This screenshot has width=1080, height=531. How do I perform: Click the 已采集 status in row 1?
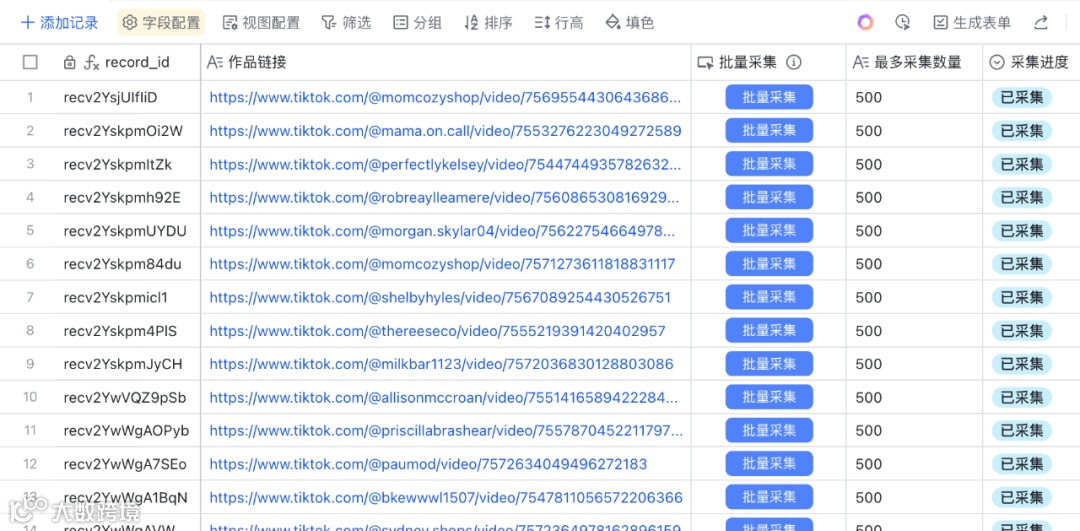(x=1021, y=98)
